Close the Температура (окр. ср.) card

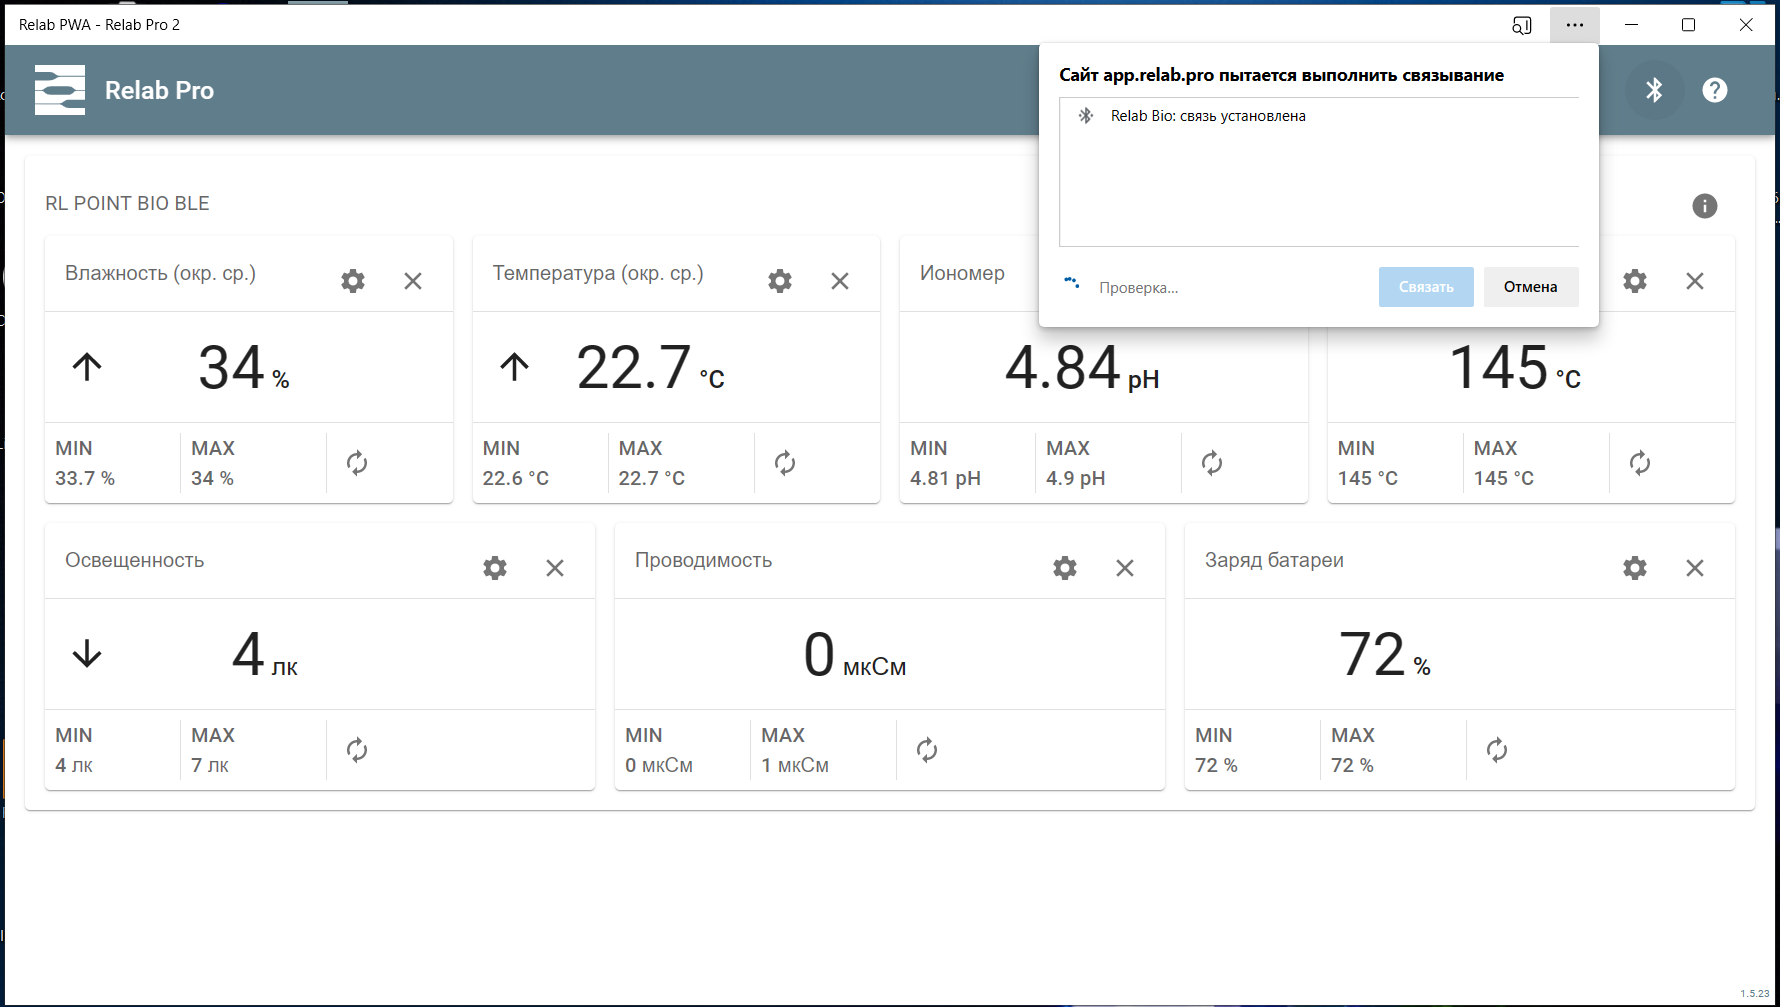(840, 281)
